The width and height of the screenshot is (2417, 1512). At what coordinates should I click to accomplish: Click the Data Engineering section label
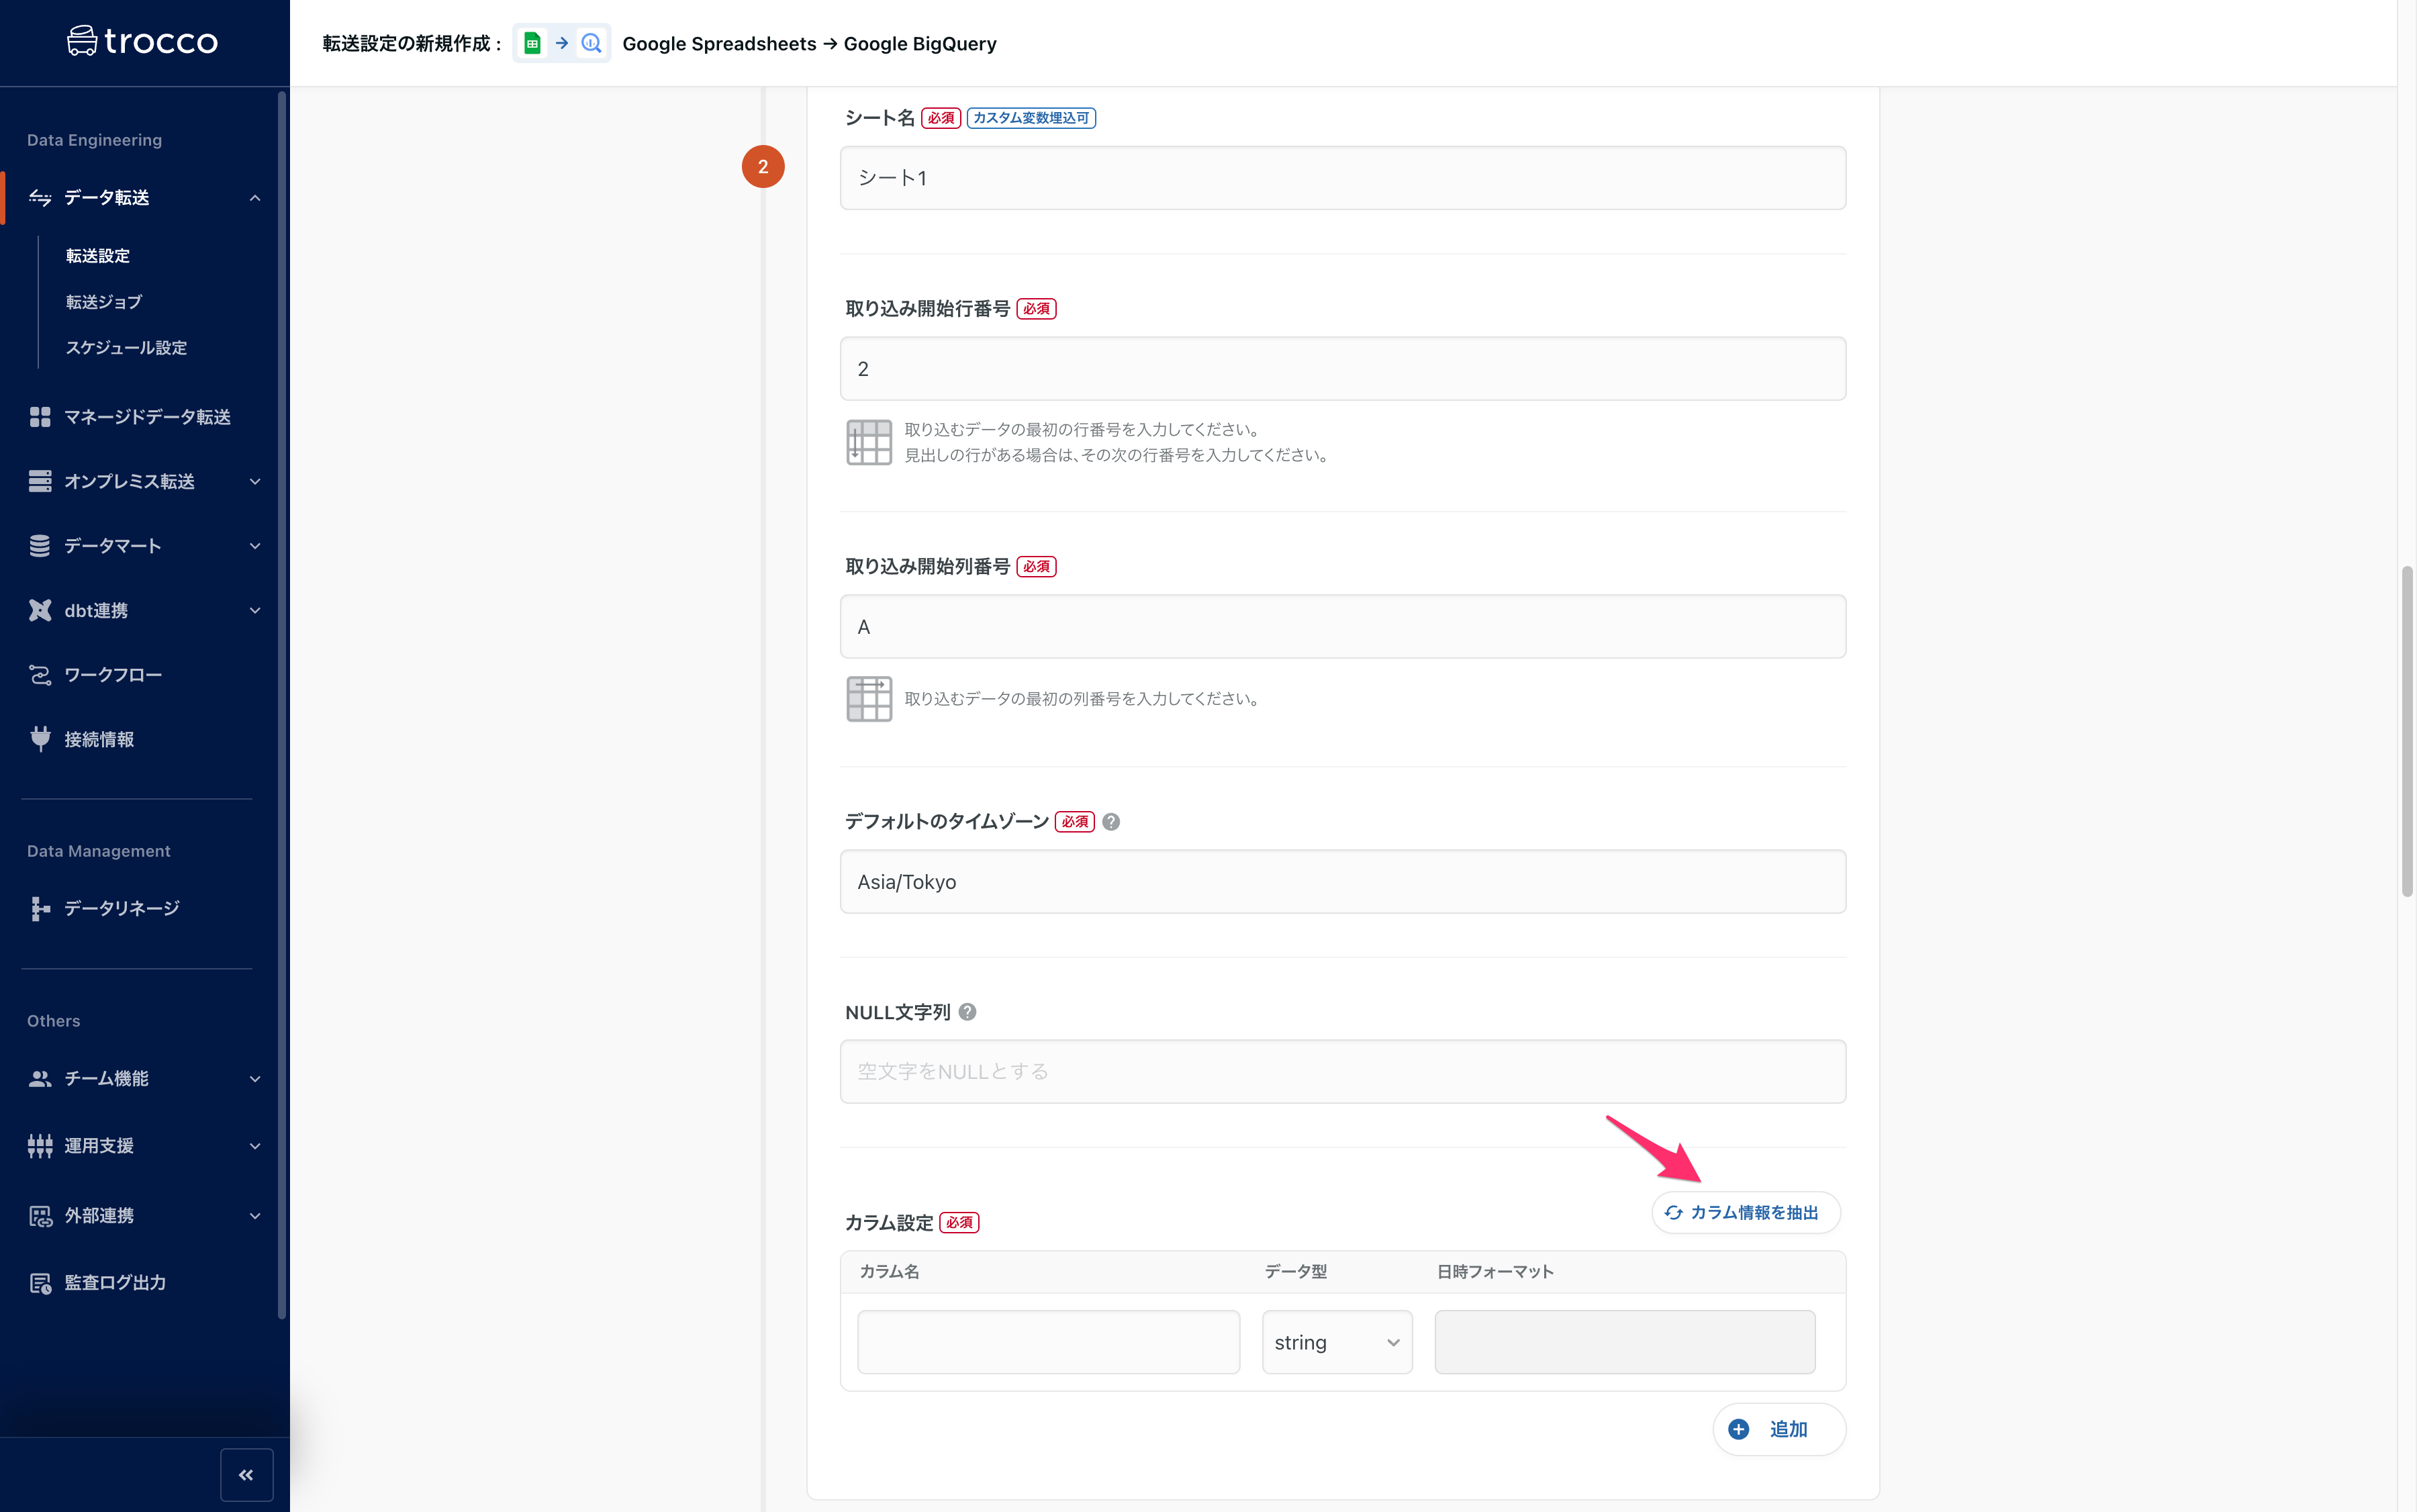pos(94,140)
